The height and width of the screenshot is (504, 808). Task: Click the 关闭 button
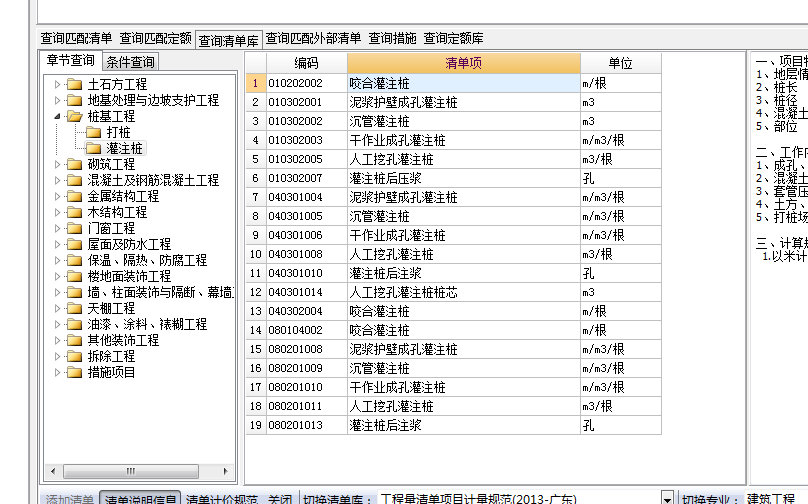pyautogui.click(x=280, y=498)
